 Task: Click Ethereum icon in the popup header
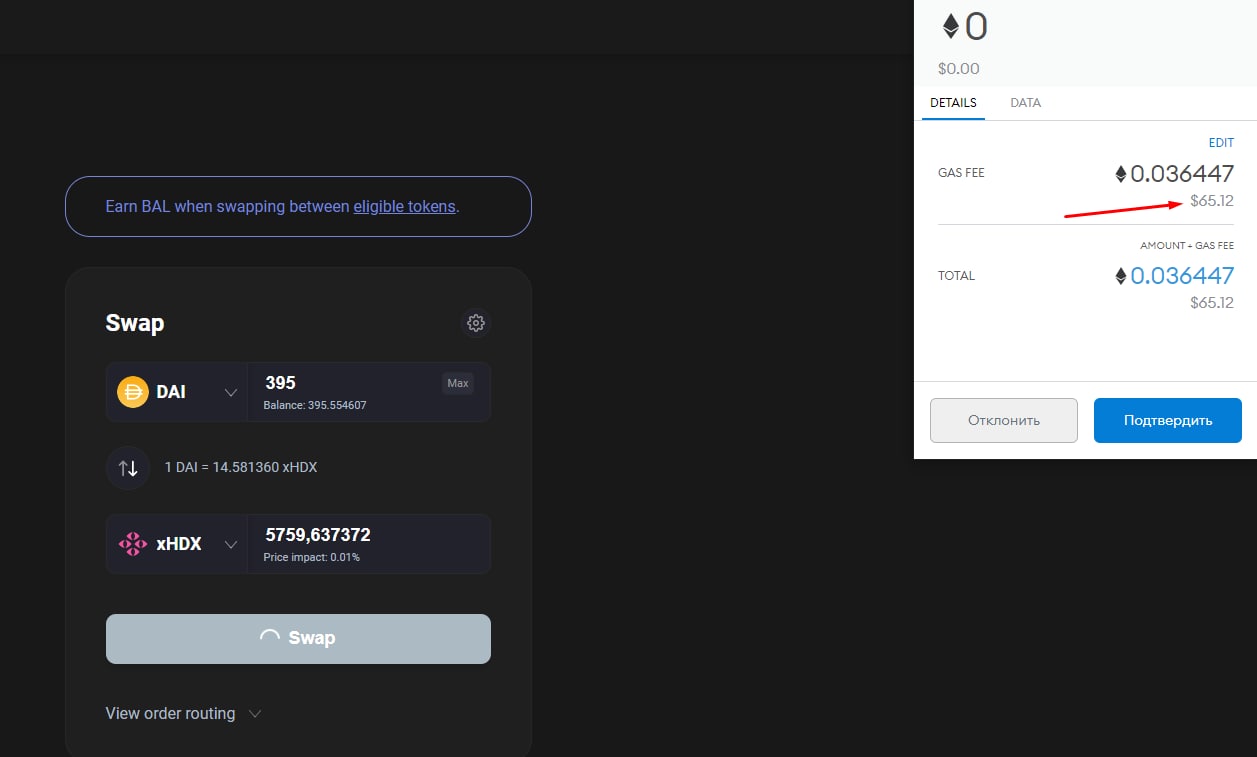tap(951, 26)
